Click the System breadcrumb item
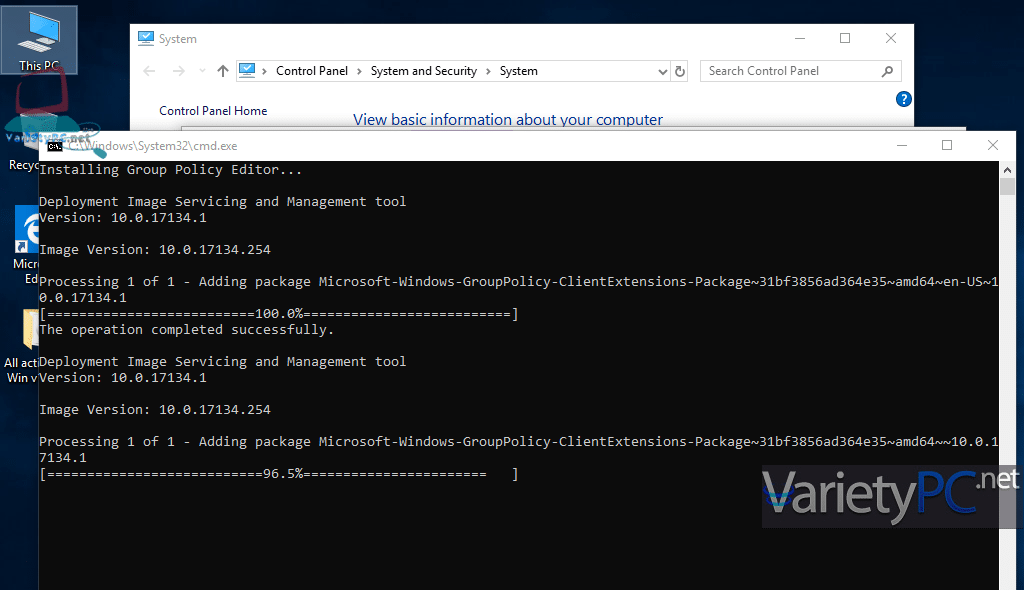 coord(519,71)
